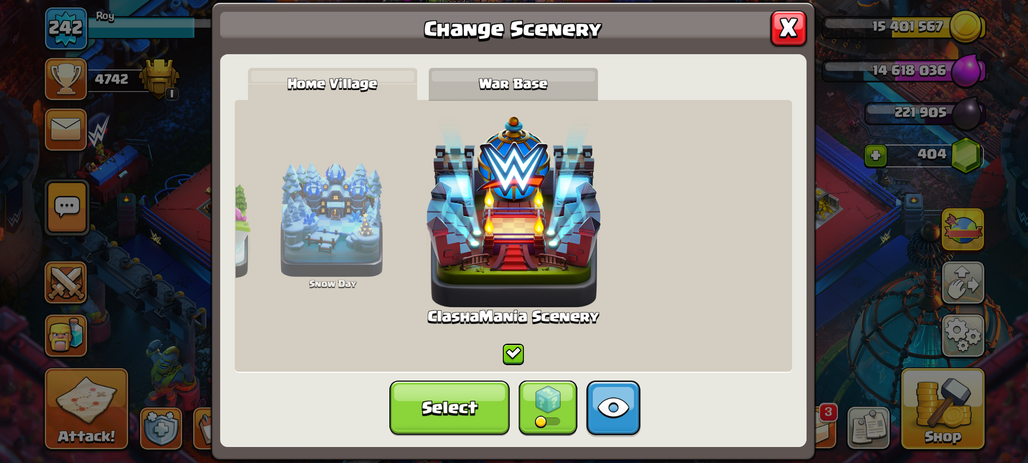Switch to the Home Village tab

pos(332,84)
